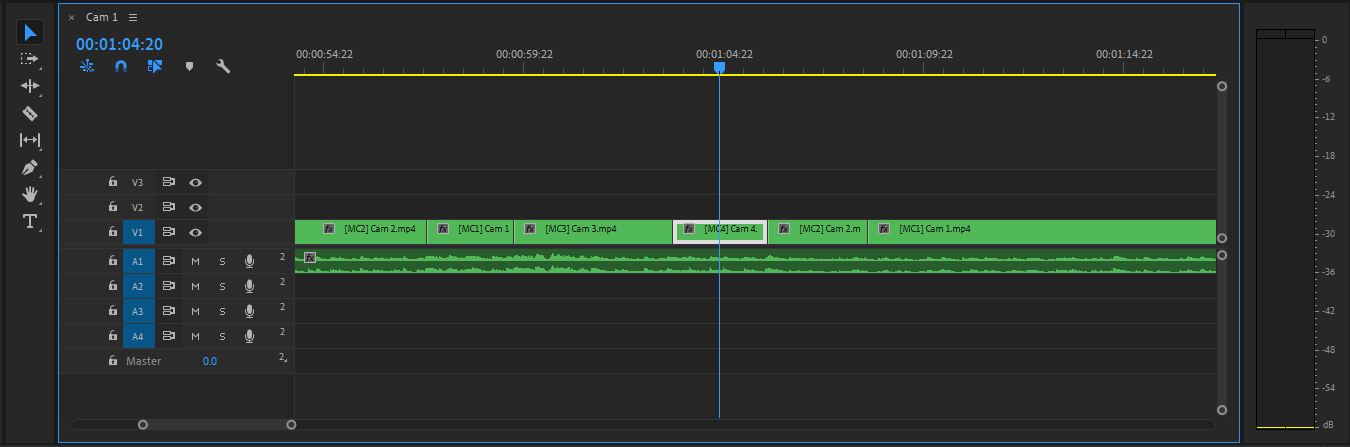Open the Cam 1 panel menu
The image size is (1350, 447).
[x=134, y=17]
